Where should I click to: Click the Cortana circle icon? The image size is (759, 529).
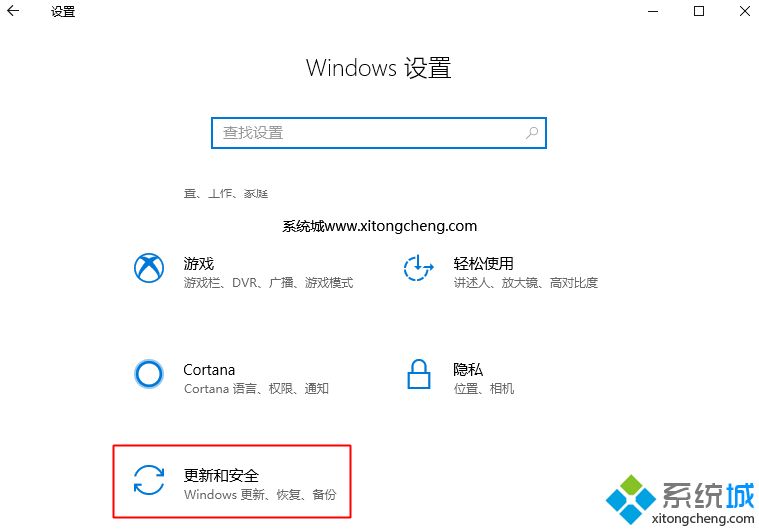pyautogui.click(x=149, y=374)
